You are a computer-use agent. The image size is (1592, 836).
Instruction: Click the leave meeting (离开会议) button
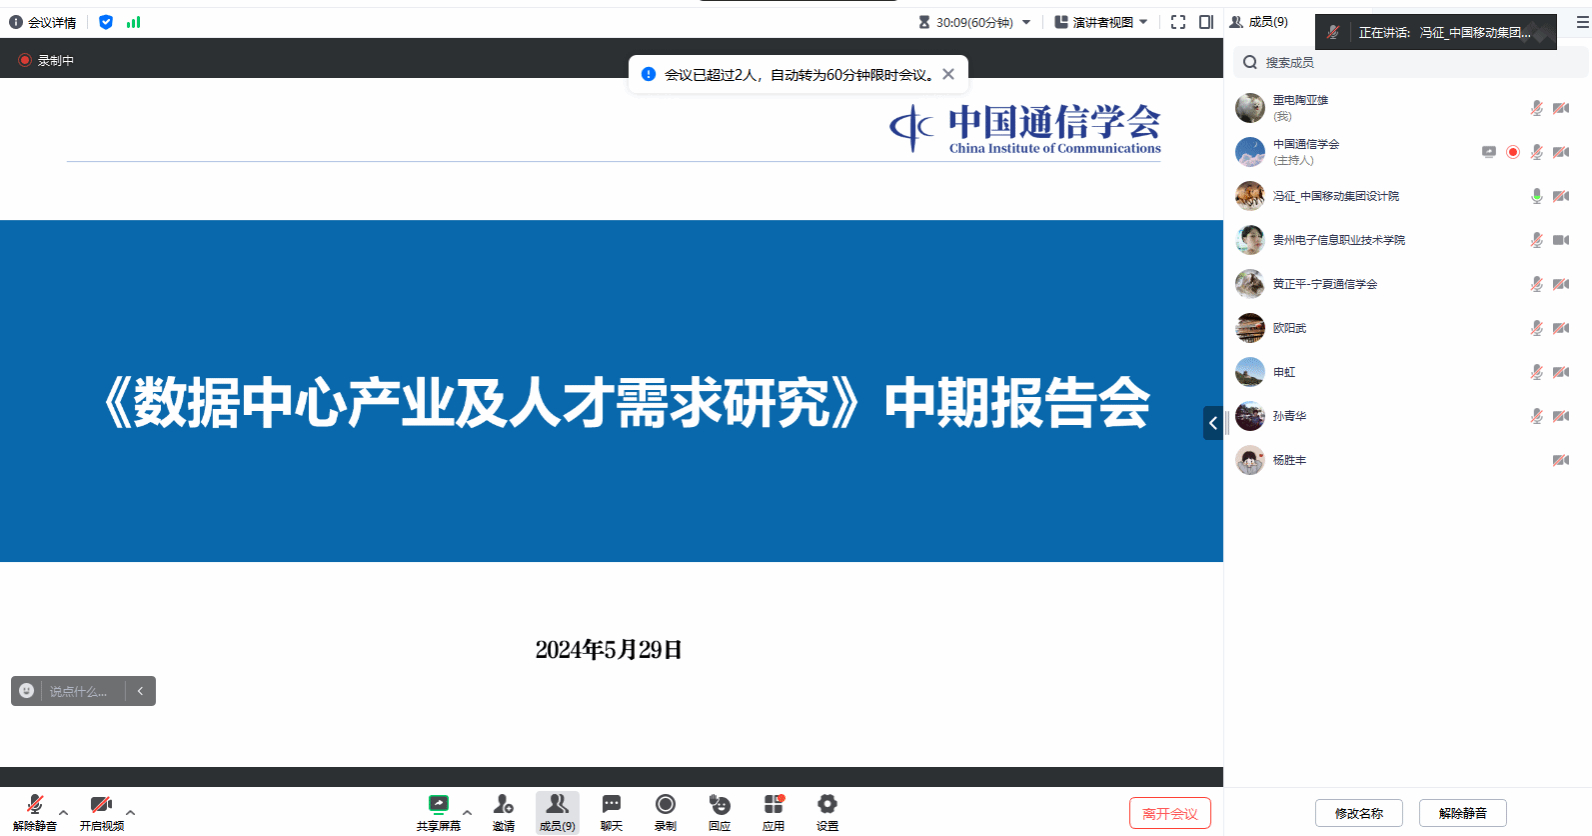pos(1169,813)
